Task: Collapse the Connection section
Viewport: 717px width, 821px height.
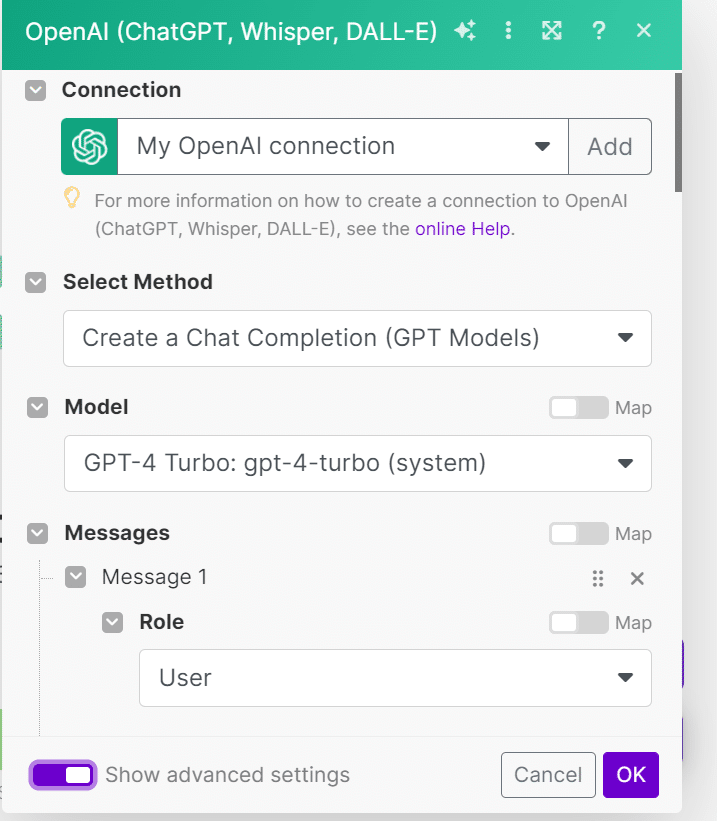Action: [36, 91]
